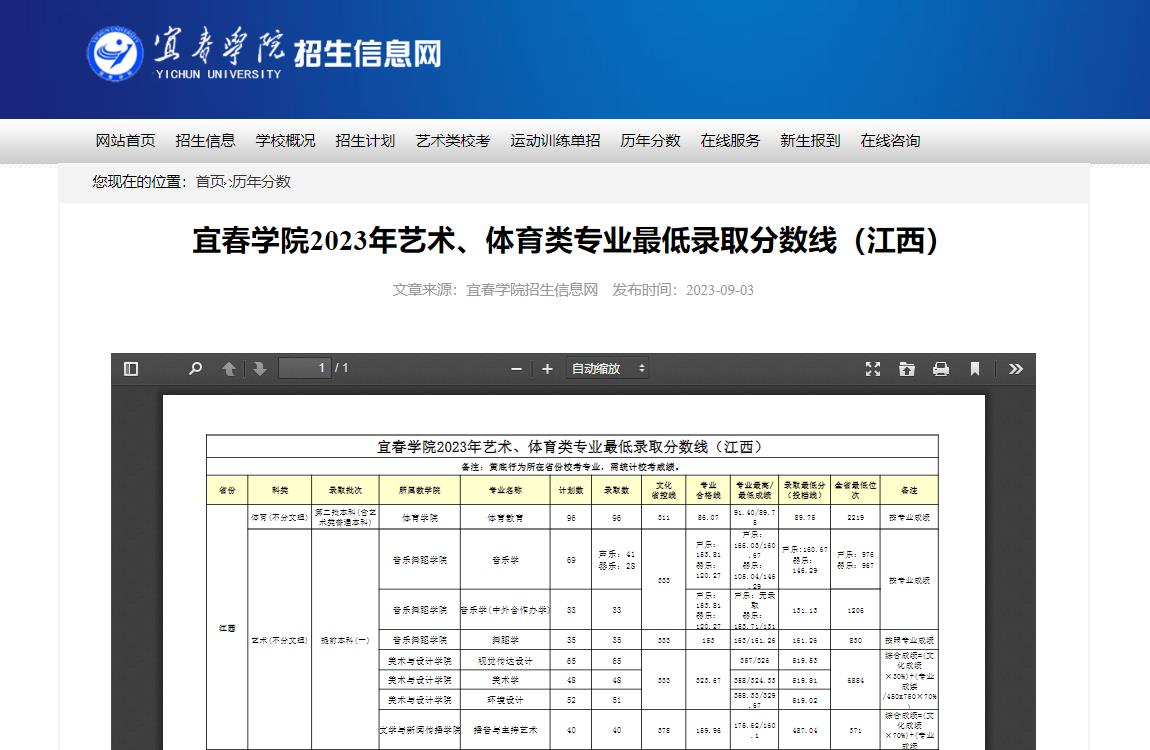Click the 美术学 major cell
This screenshot has height=750, width=1150.
505,680
